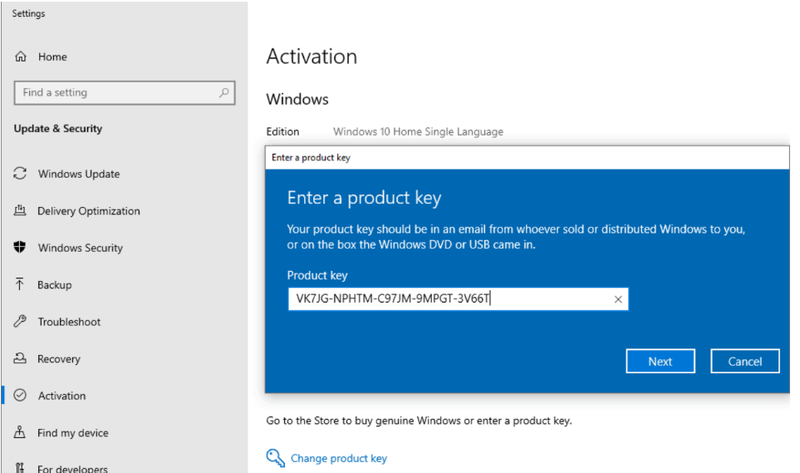Click the Find my device icon
This screenshot has width=800, height=473.
point(19,432)
